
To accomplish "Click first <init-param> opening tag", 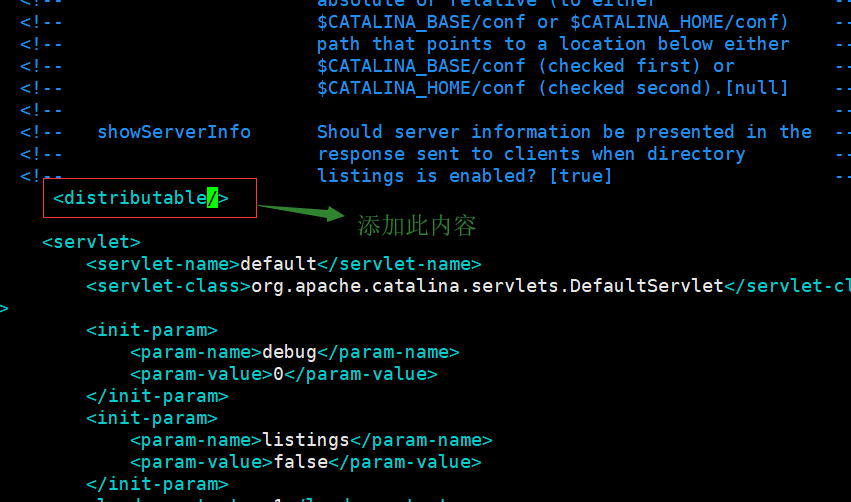I will [152, 330].
